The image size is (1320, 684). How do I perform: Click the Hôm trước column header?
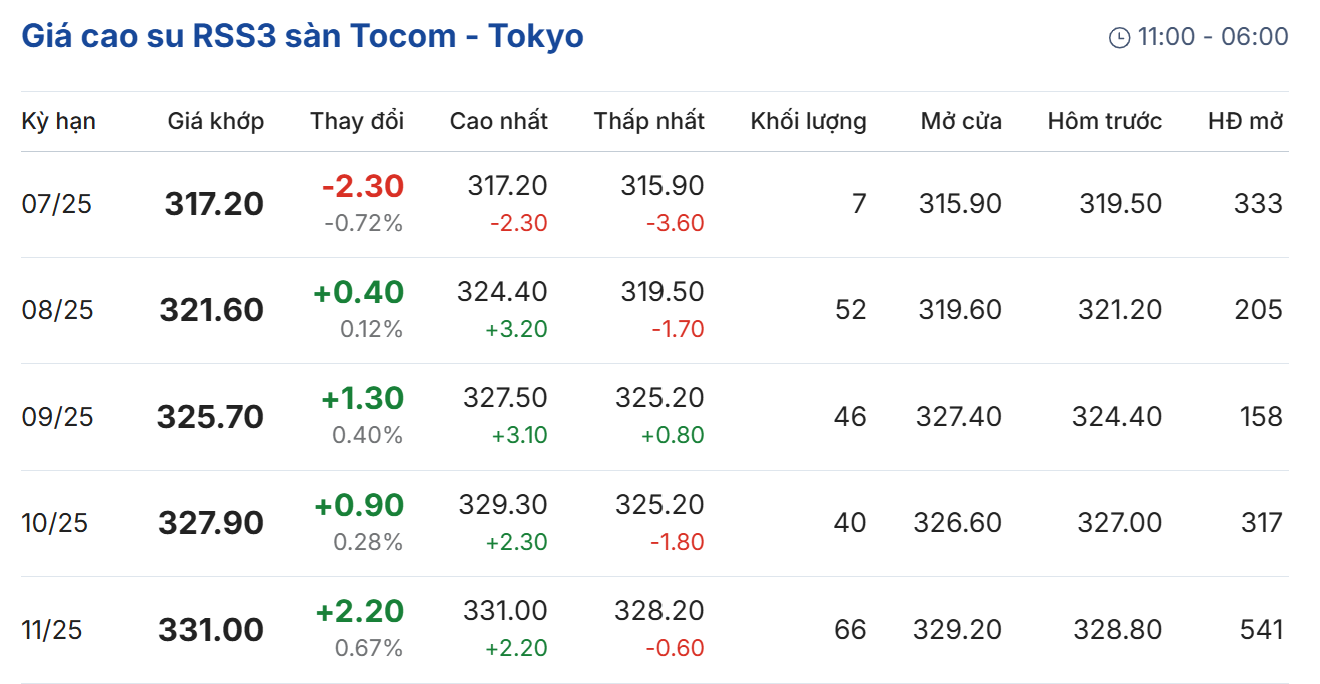[1104, 122]
